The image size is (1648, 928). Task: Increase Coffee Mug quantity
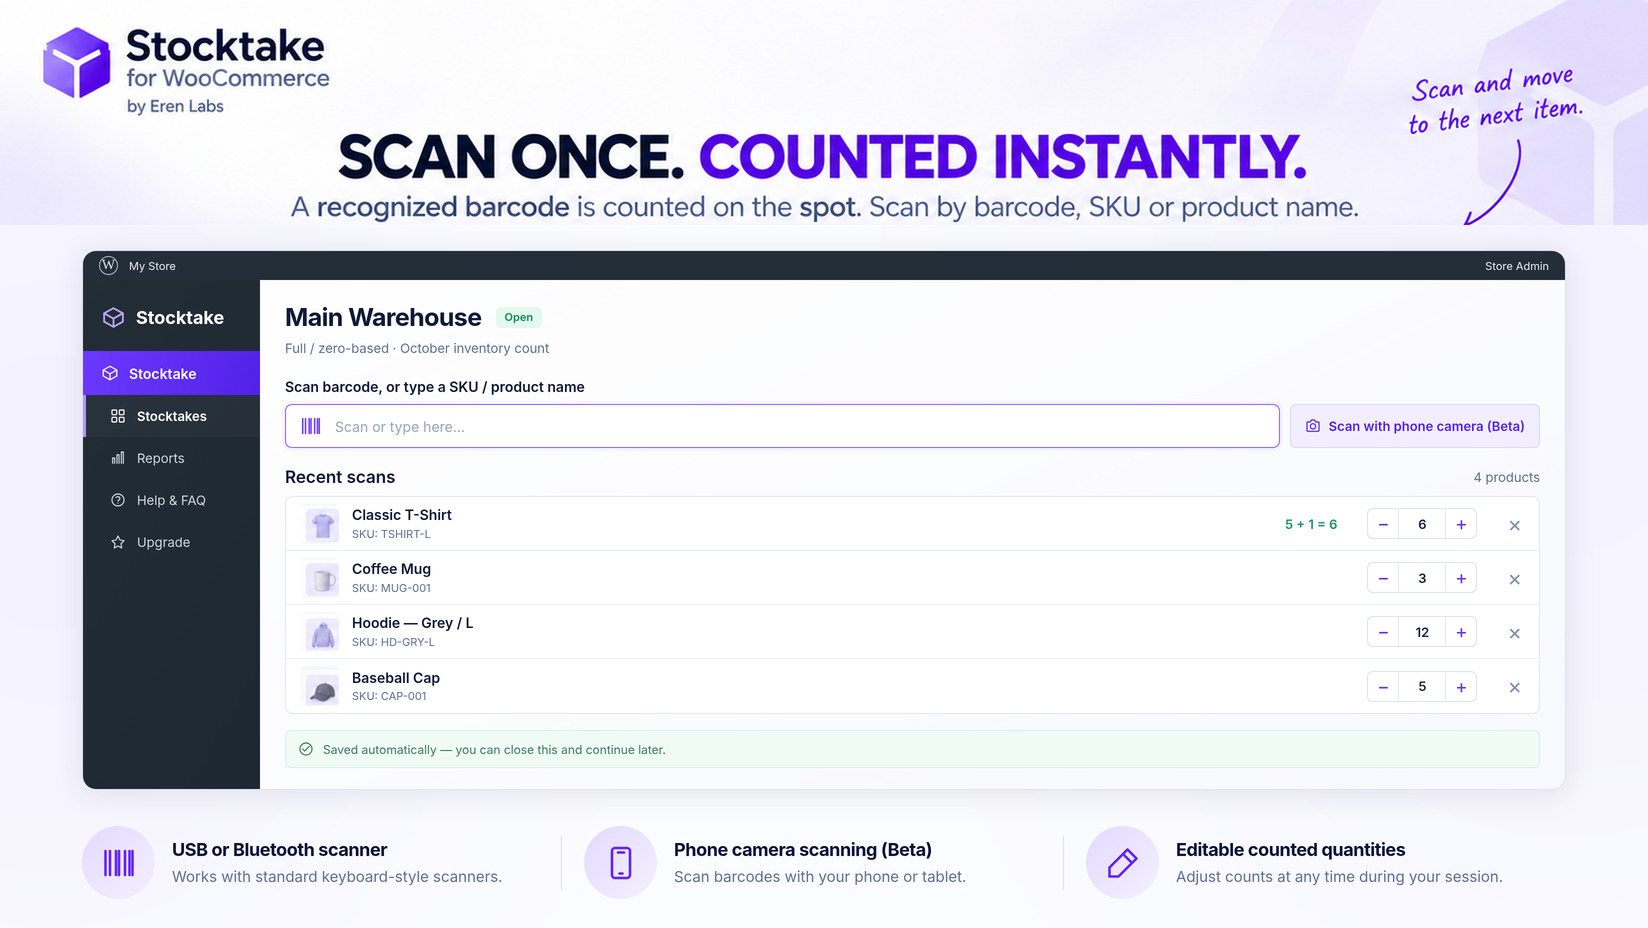[x=1461, y=578]
